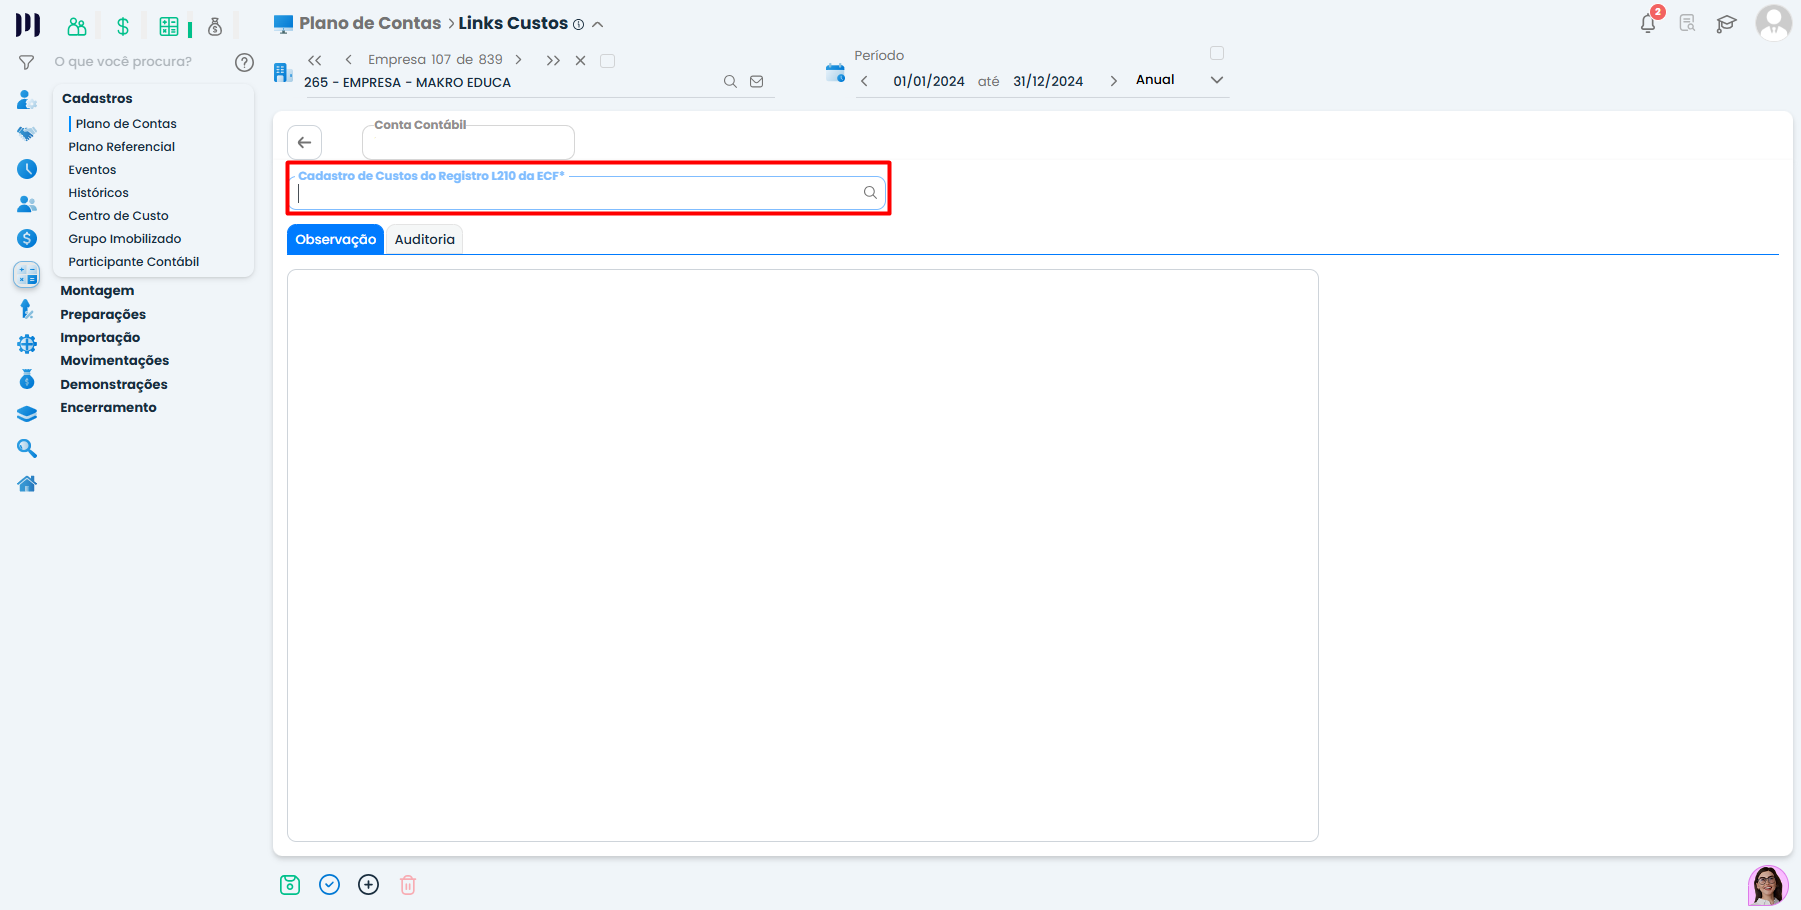The width and height of the screenshot is (1801, 910).
Task: Open the user settings sidebar icon
Action: pyautogui.click(x=27, y=100)
